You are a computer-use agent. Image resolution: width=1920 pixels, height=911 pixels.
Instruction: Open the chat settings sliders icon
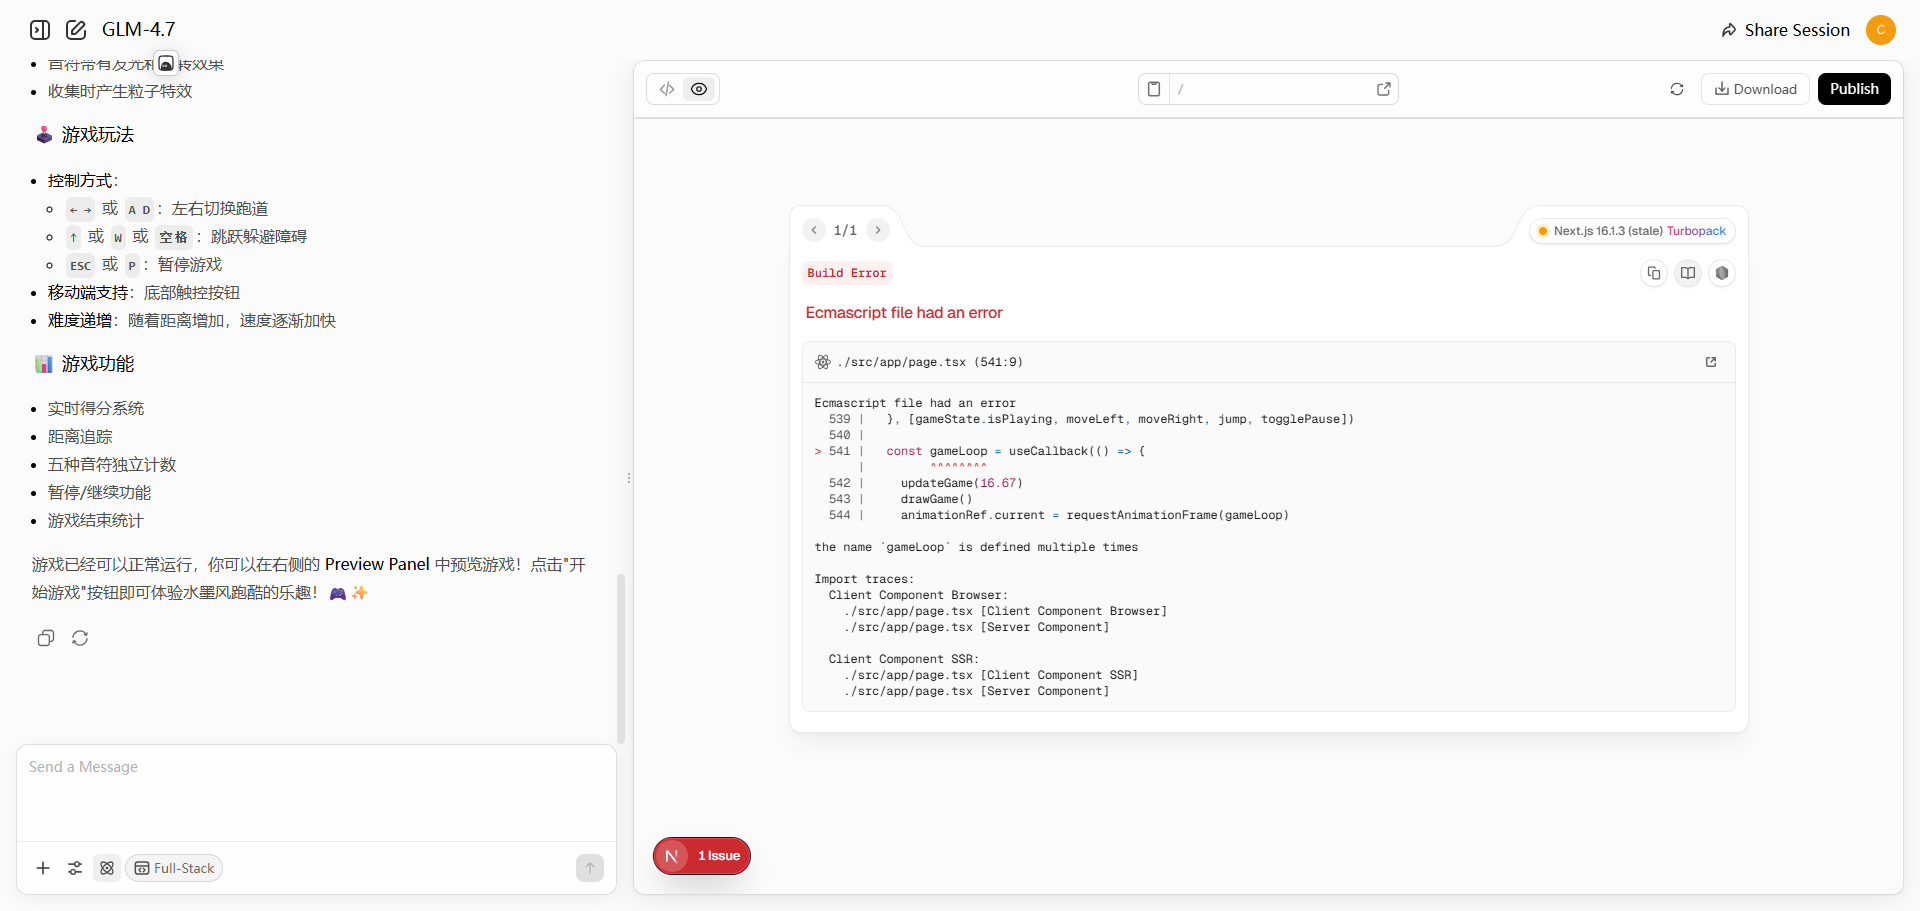75,868
